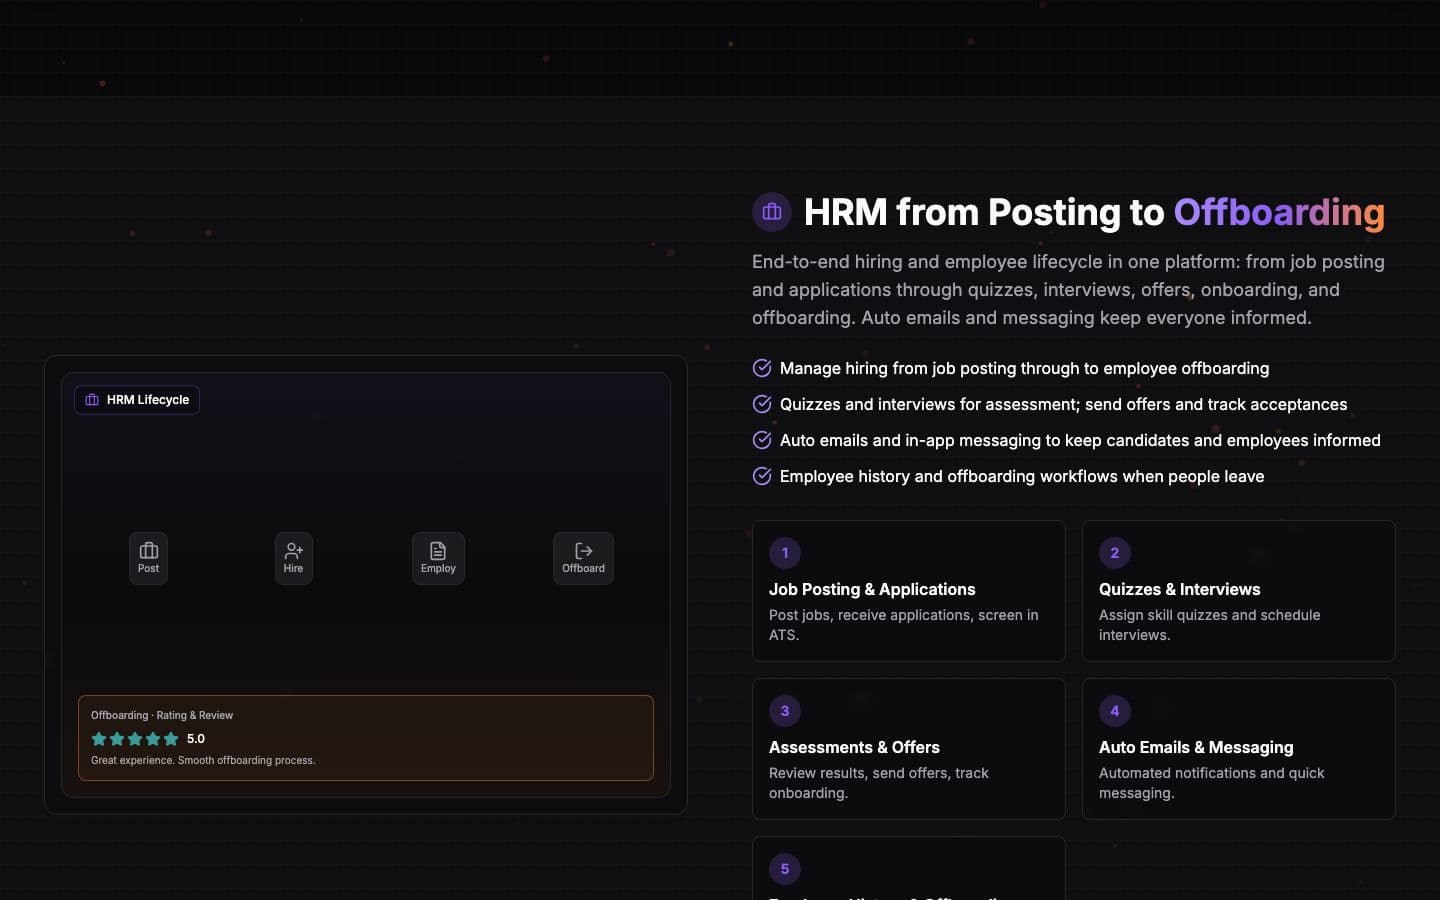Click the purple briefcase icon beside heading
The image size is (1440, 900).
pyautogui.click(x=772, y=212)
